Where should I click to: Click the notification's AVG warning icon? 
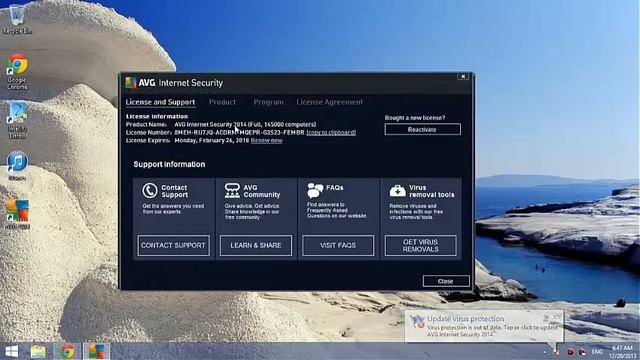point(417,322)
